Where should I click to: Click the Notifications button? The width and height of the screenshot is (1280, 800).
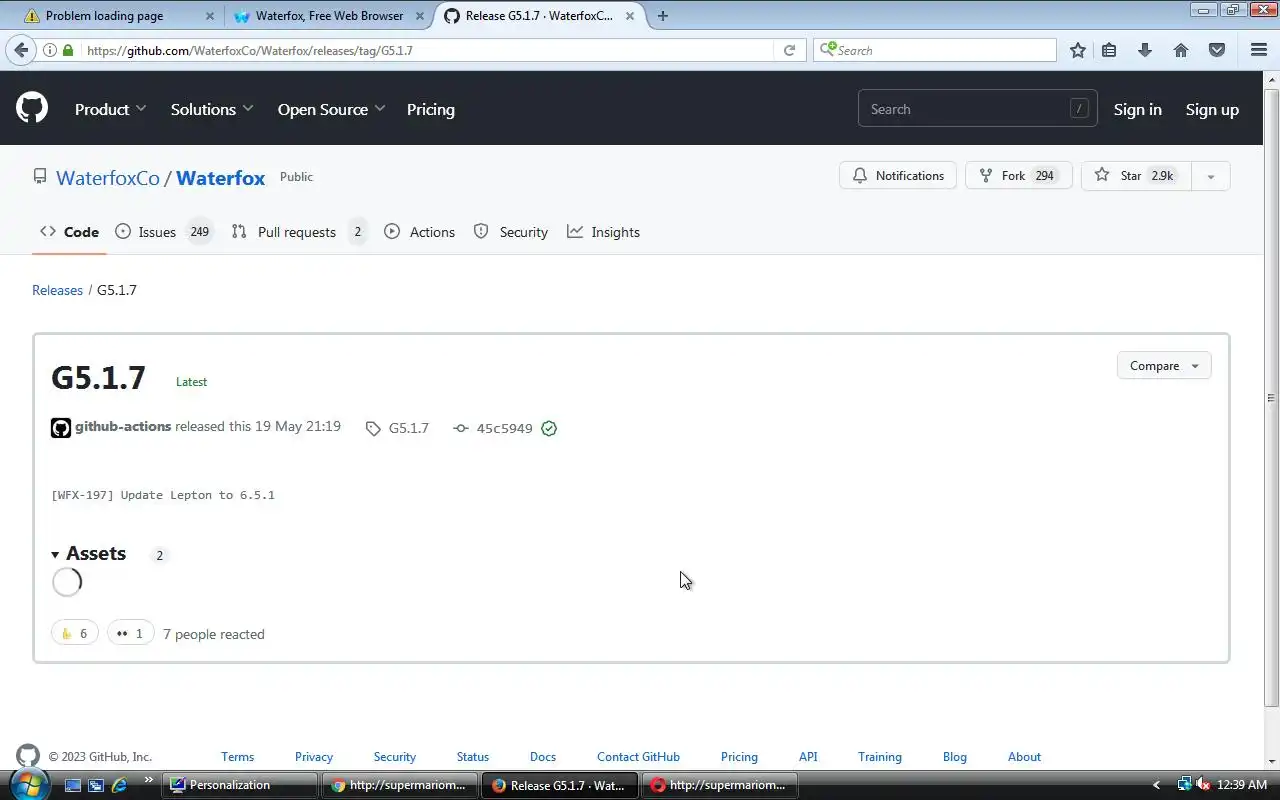pos(898,176)
